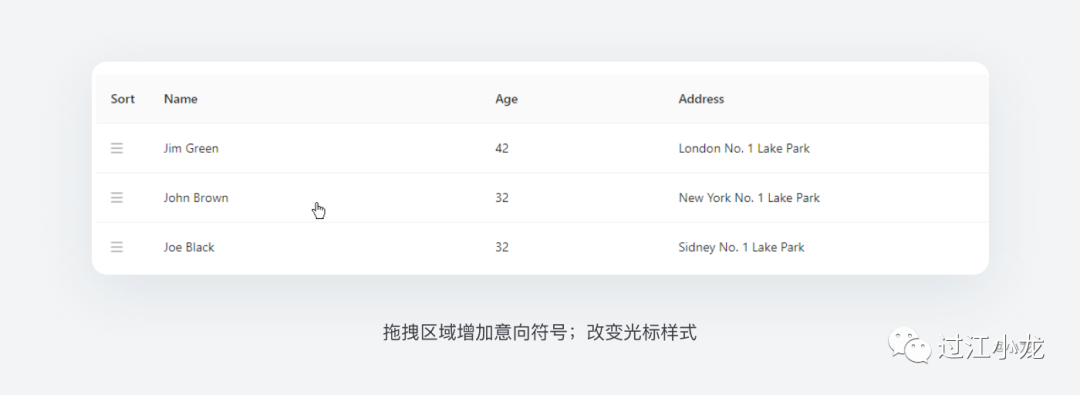Click Joe Black's age 32 cell
Screen dimensions: 1080x395
tap(501, 247)
